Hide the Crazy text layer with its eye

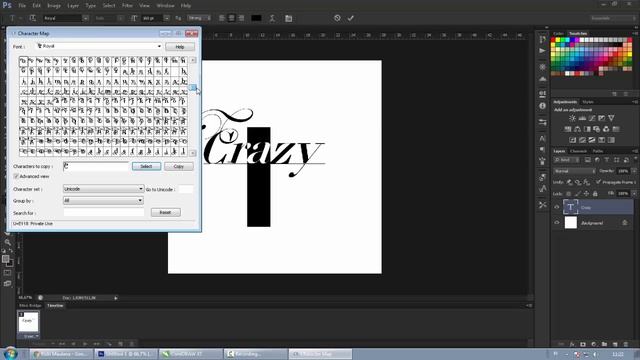coord(557,207)
